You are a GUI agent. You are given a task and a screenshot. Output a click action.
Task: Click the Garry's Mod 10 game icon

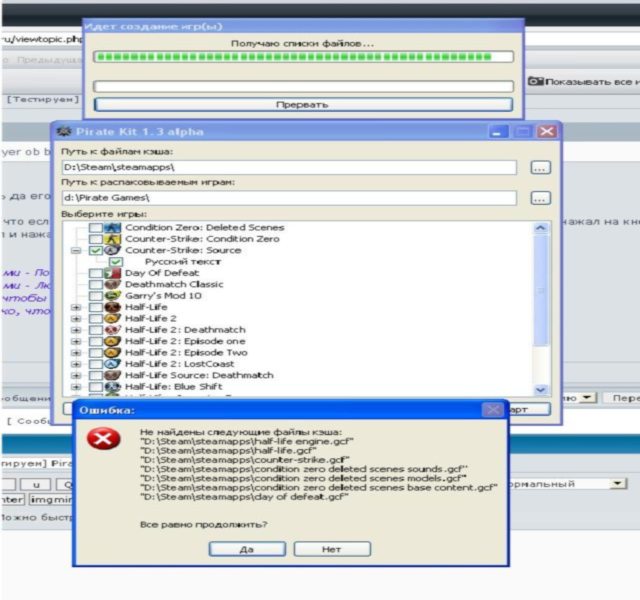coord(112,296)
